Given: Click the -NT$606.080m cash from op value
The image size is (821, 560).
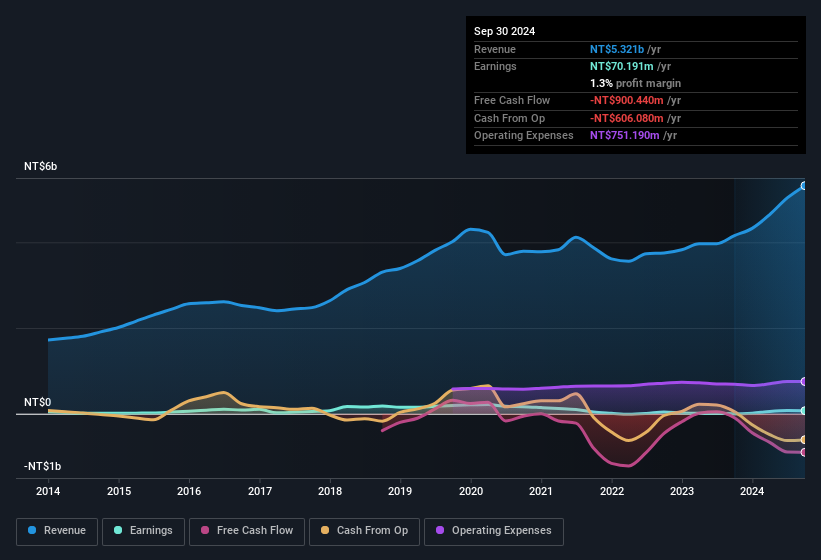Looking at the screenshot, I should pyautogui.click(x=627, y=118).
